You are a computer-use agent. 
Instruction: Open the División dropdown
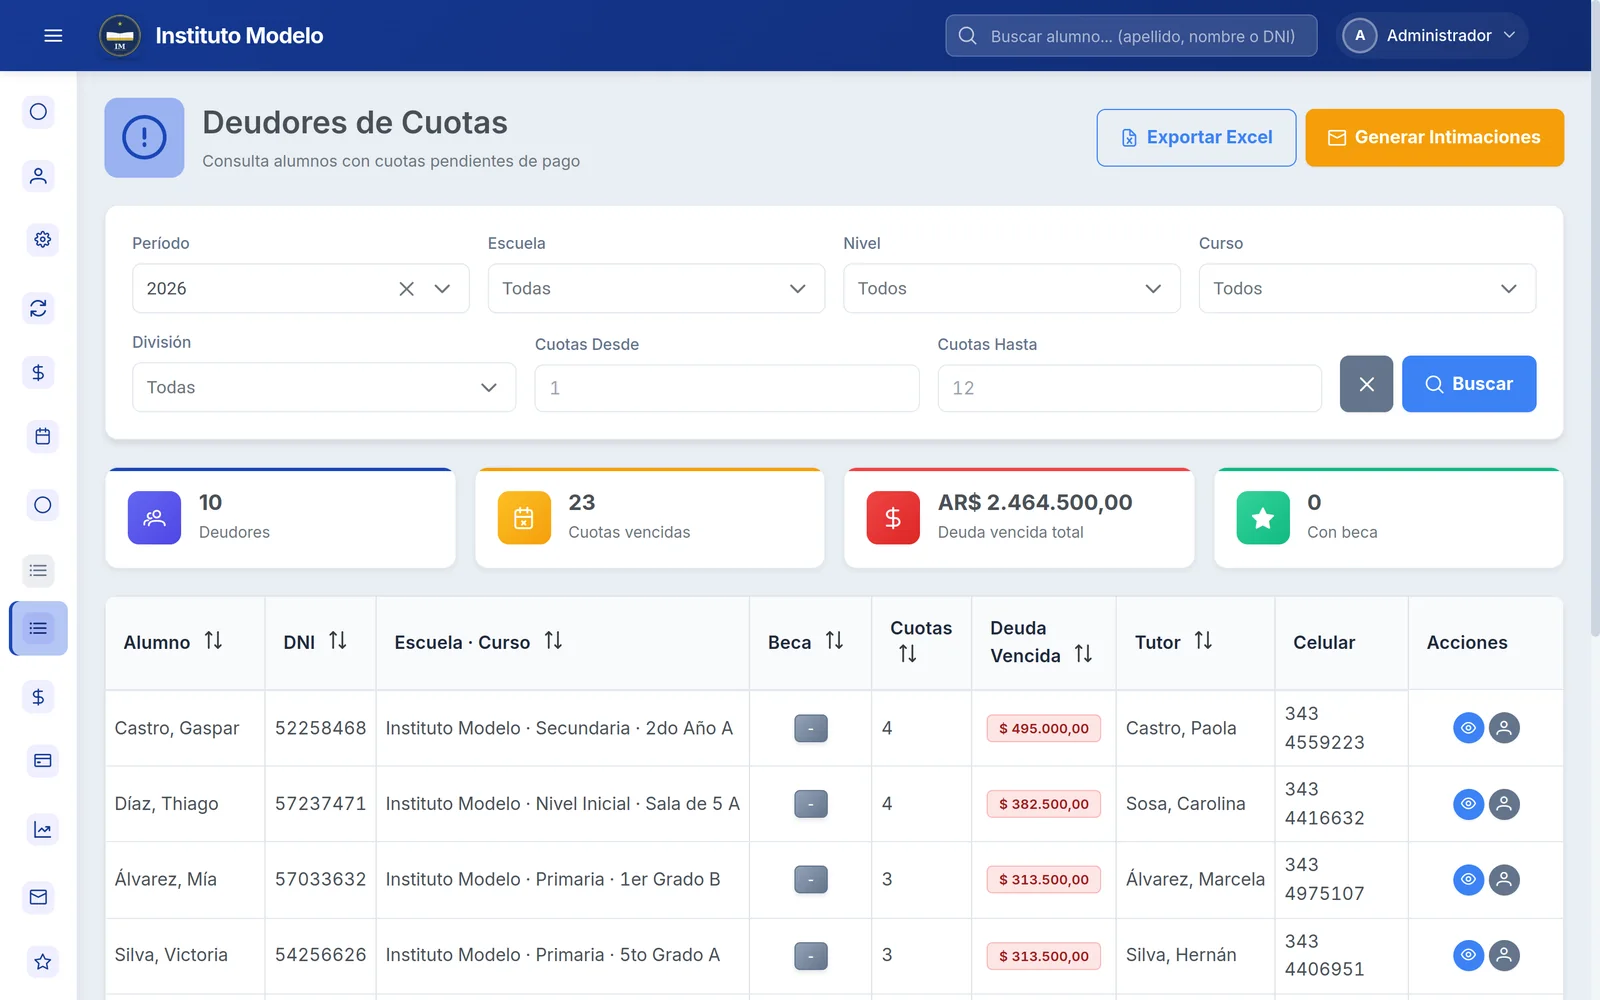click(324, 387)
